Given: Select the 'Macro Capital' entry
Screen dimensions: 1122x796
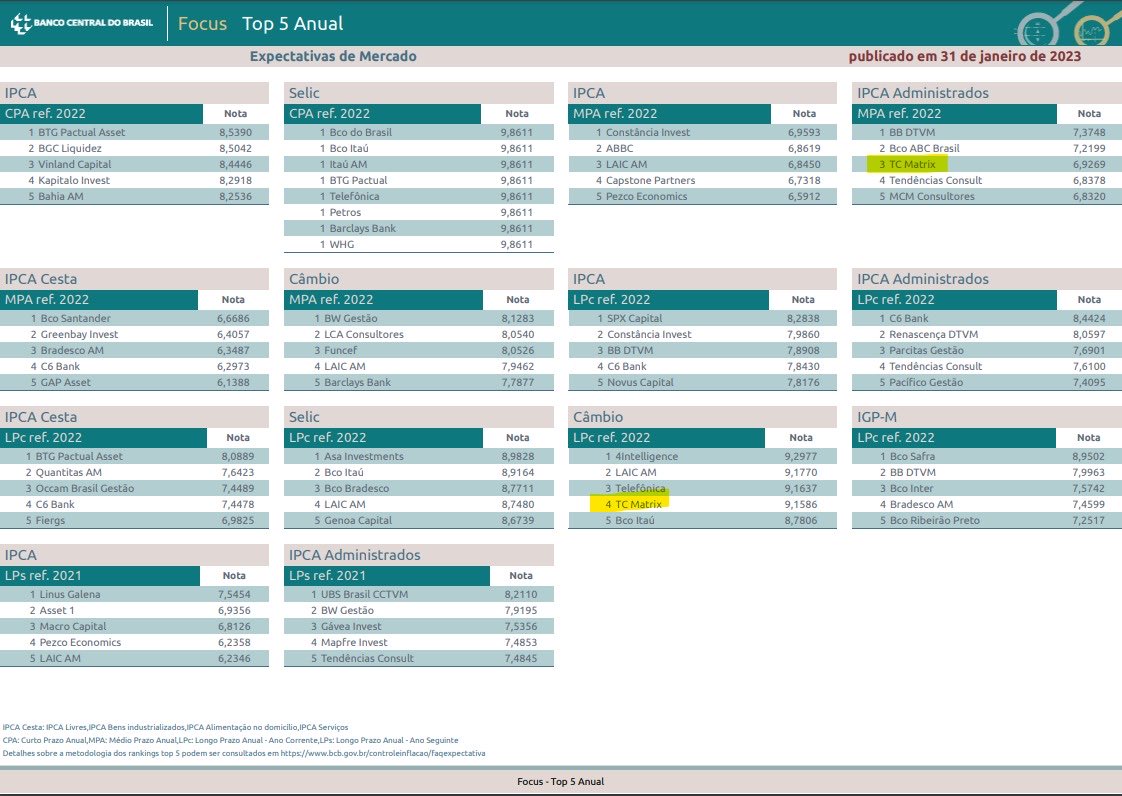Looking at the screenshot, I should coord(72,626).
